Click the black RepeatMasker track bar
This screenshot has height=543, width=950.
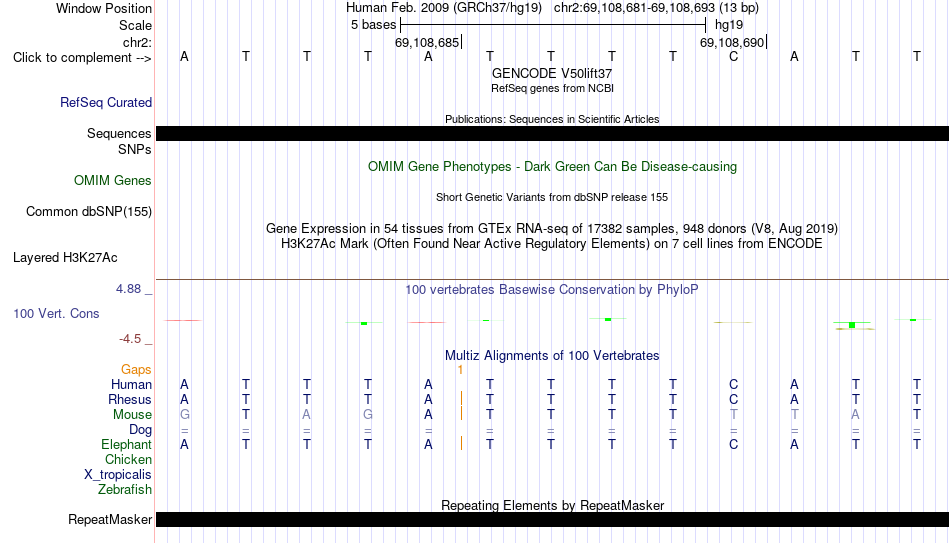[553, 519]
